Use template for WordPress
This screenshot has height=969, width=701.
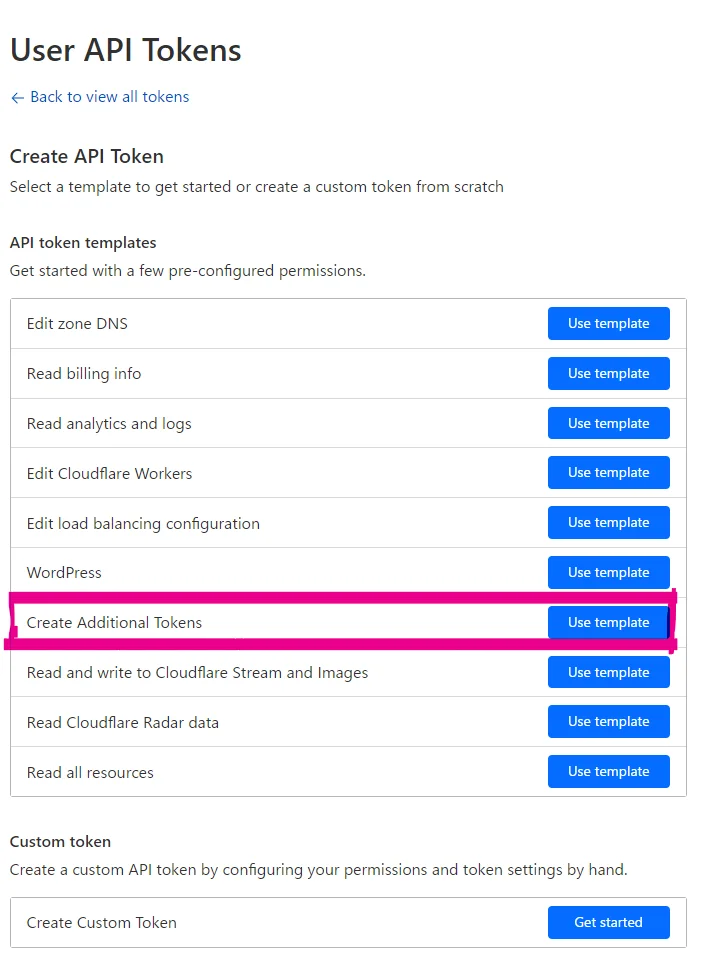[x=608, y=572]
